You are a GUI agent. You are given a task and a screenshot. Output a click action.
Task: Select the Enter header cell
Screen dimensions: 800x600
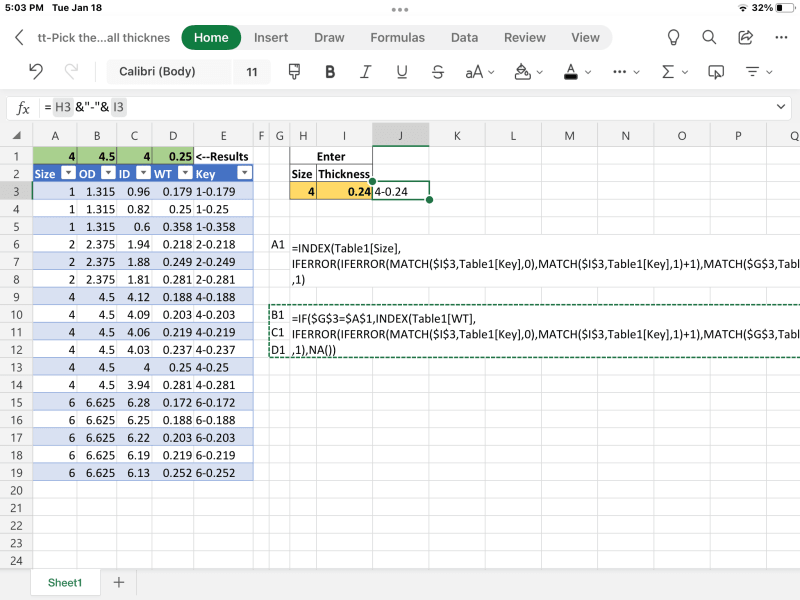(331, 156)
